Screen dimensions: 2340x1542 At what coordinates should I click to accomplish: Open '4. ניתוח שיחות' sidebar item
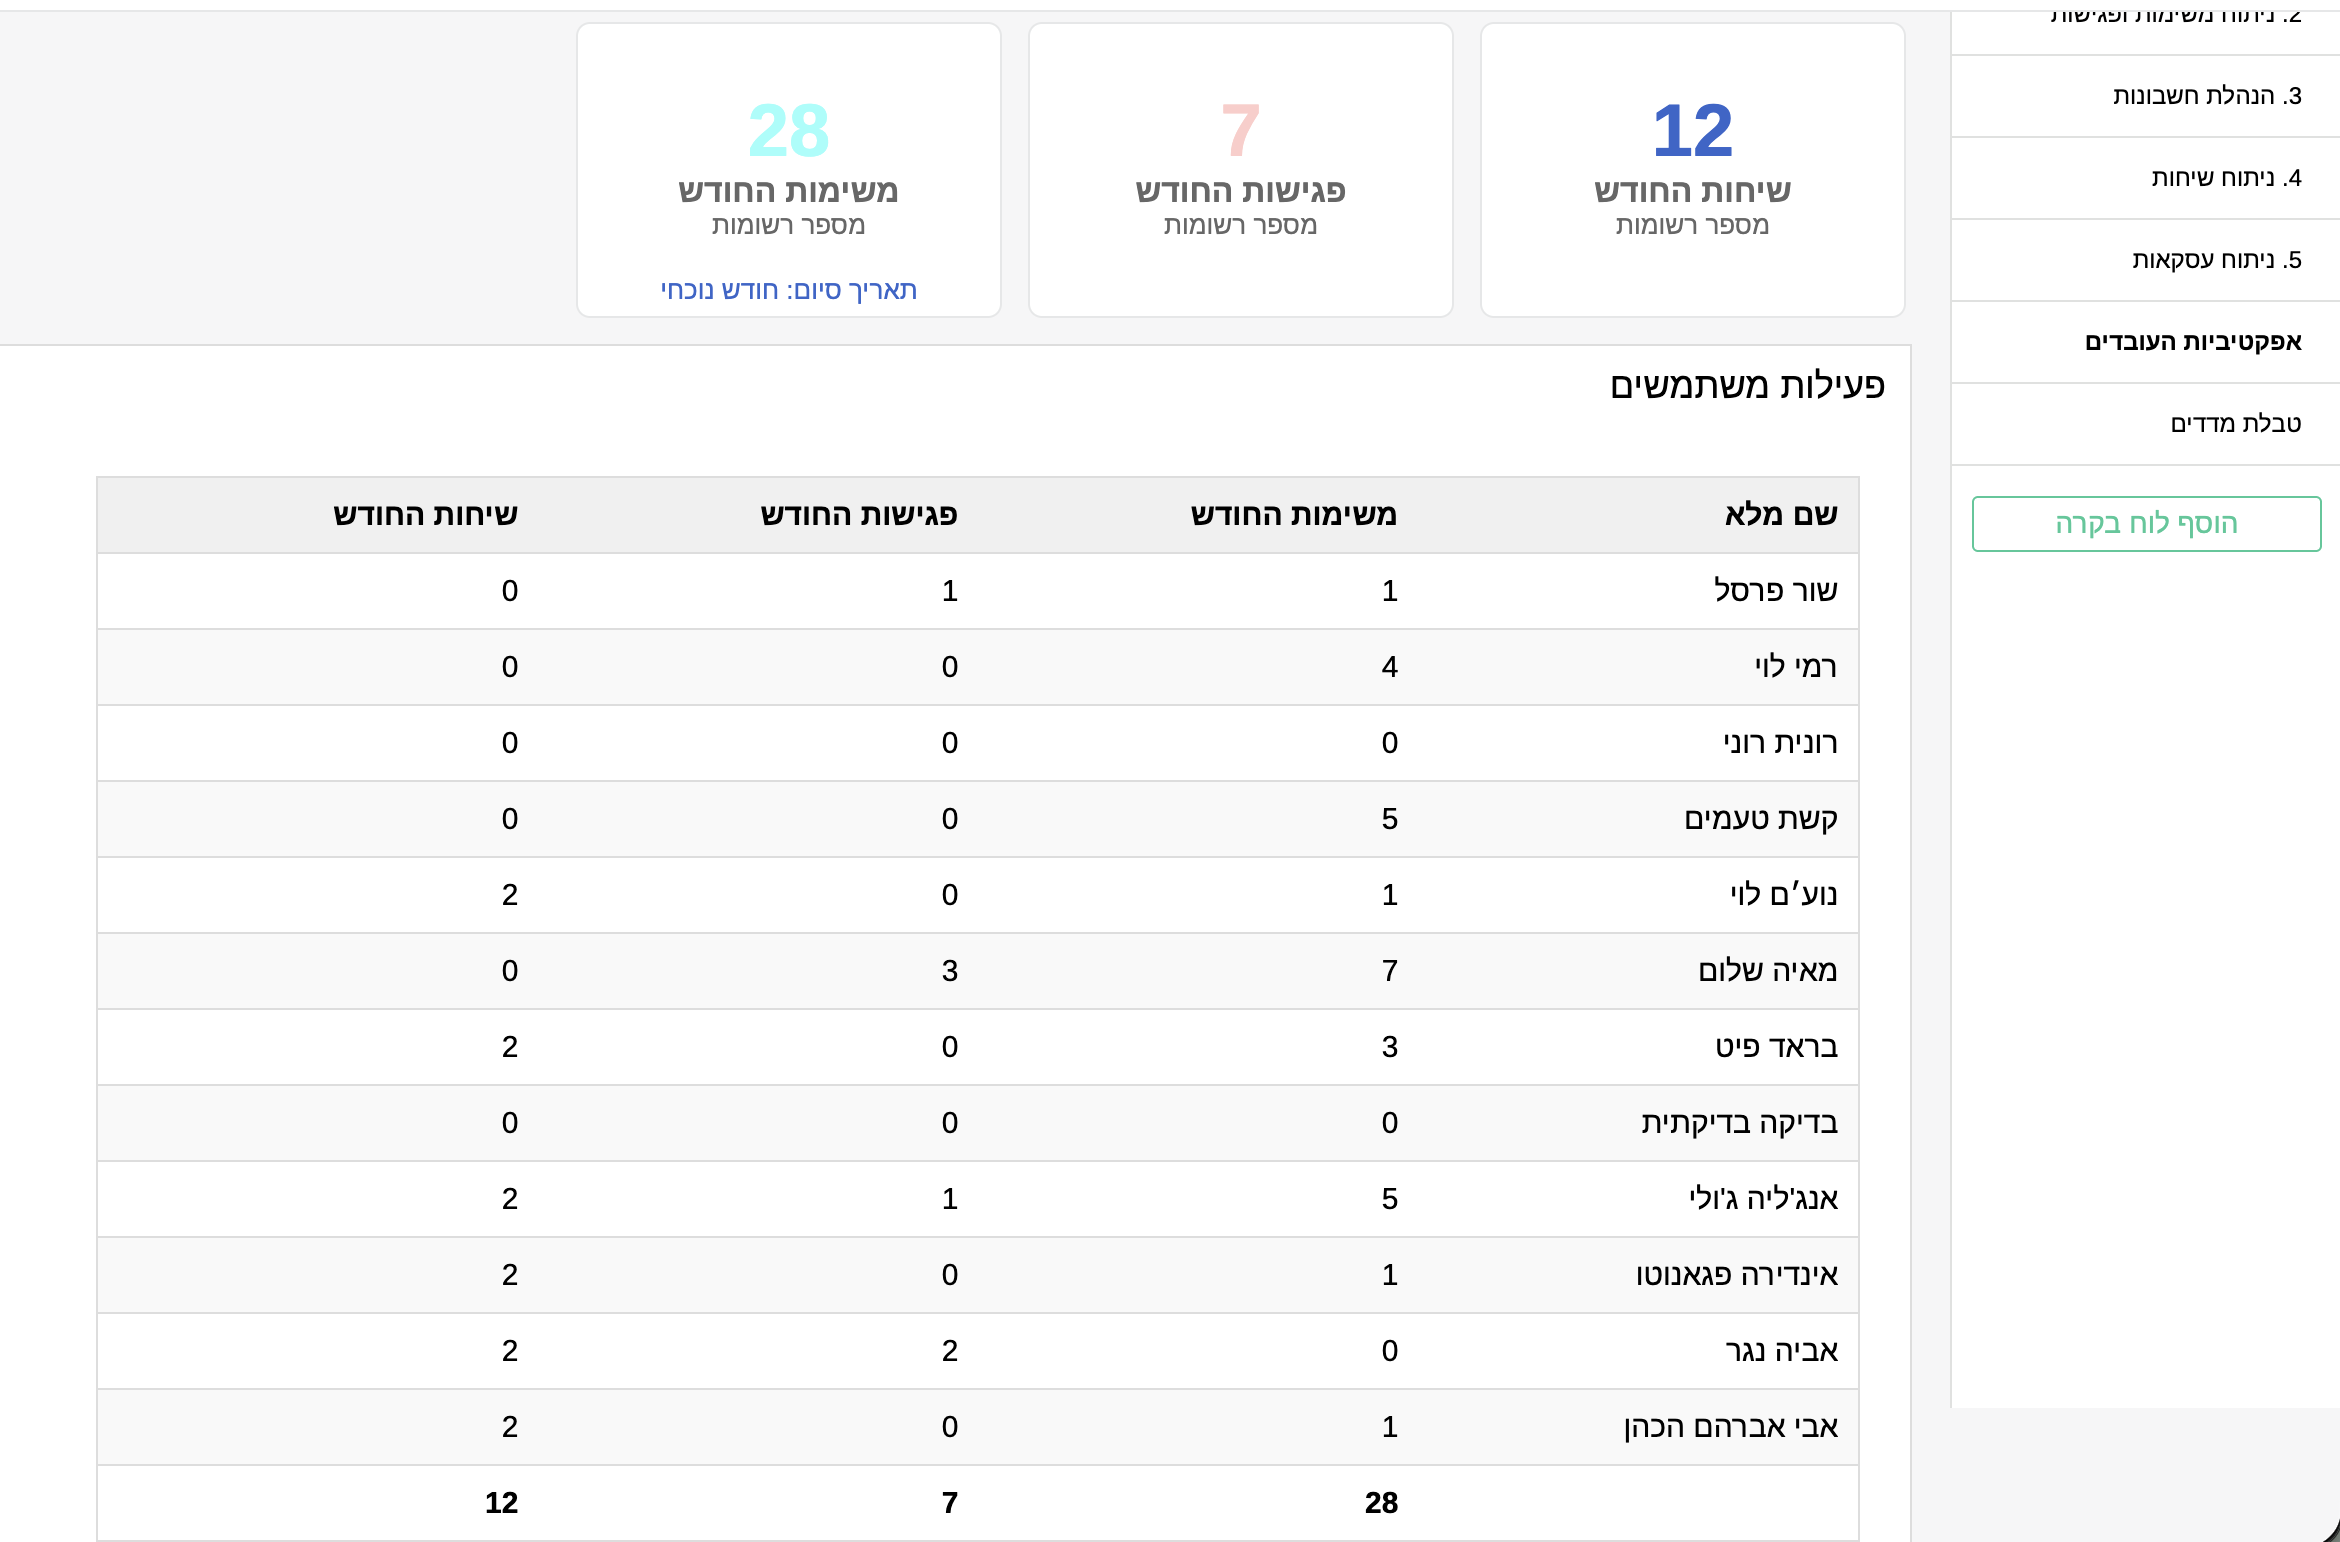2225,178
